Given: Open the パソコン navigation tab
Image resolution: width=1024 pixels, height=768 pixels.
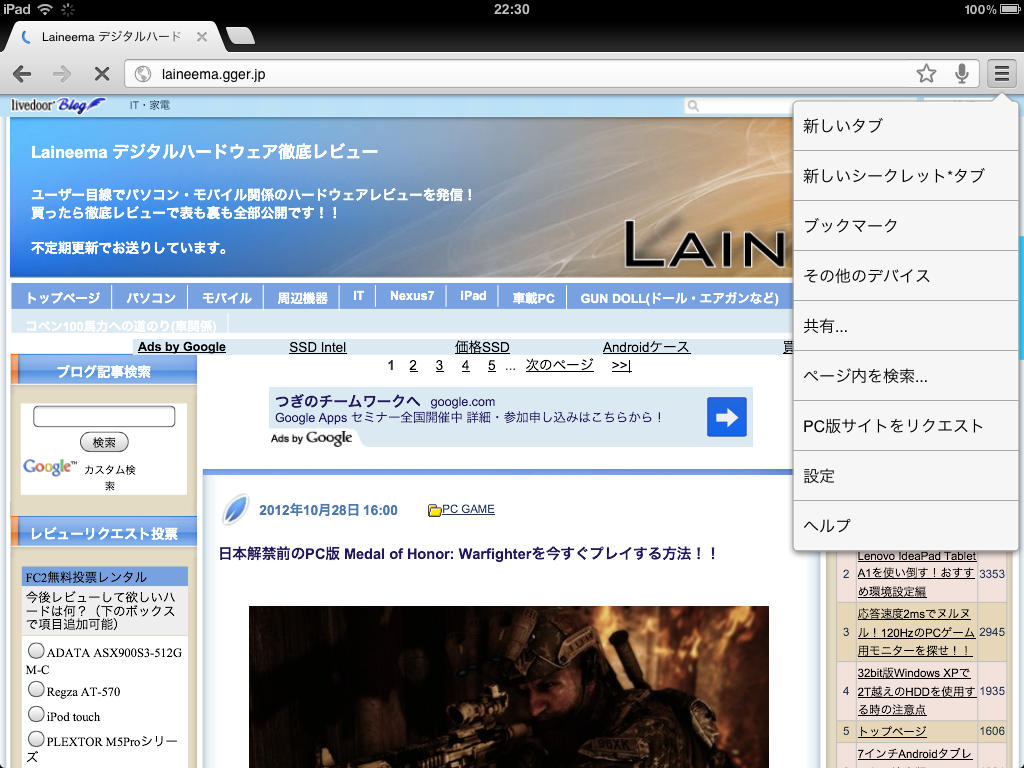Looking at the screenshot, I should point(150,298).
